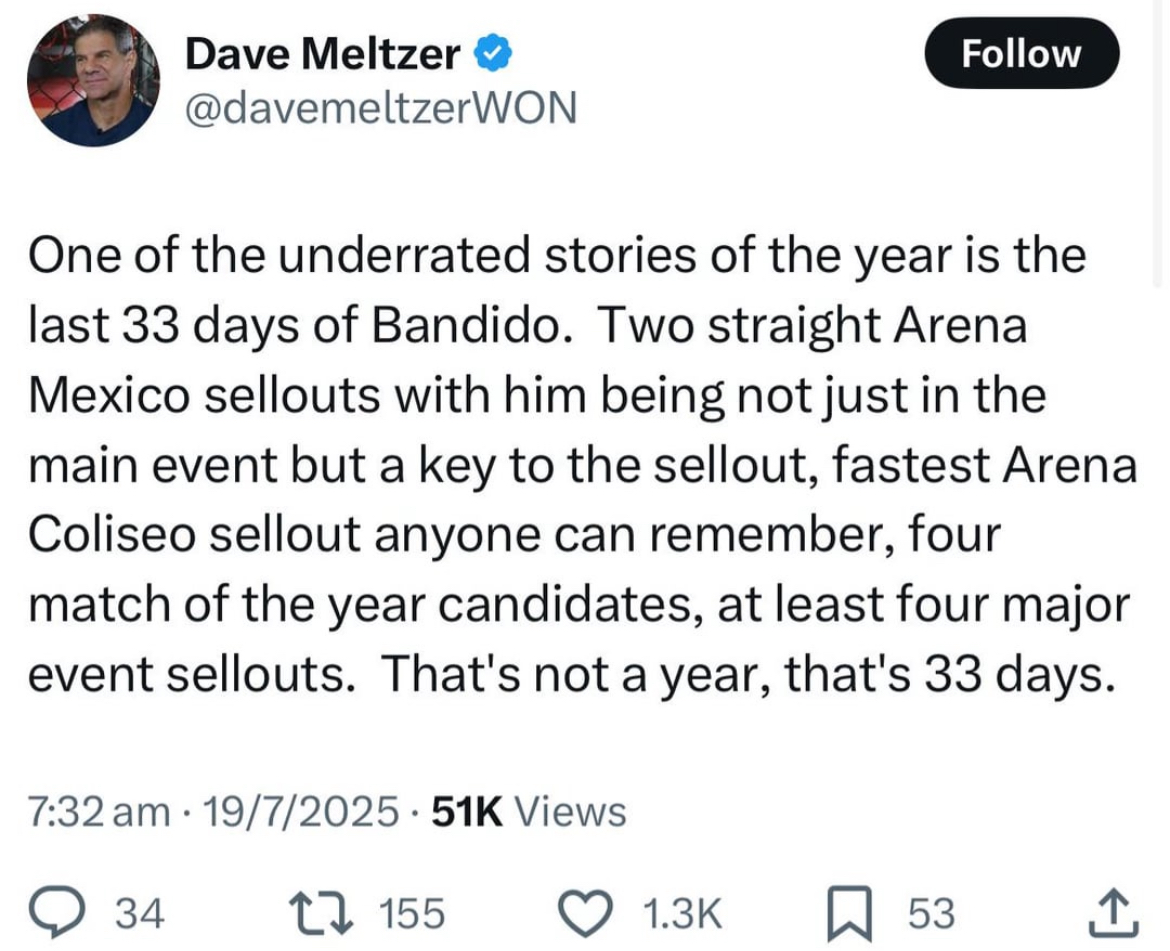1170x951 pixels.
Task: Open Dave Meltzer's profile picture
Action: coord(93,81)
